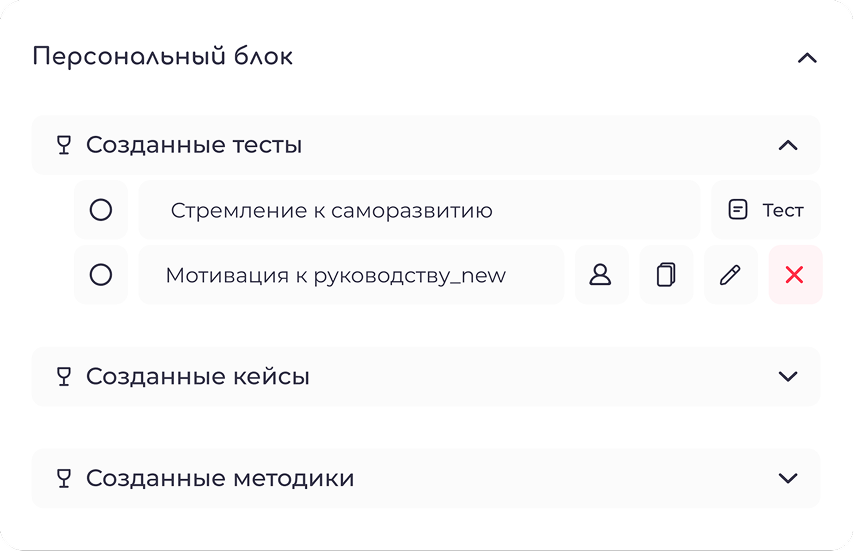This screenshot has height=551, width=854.
Task: Collapse the Созданные тесты chevron
Action: (788, 145)
